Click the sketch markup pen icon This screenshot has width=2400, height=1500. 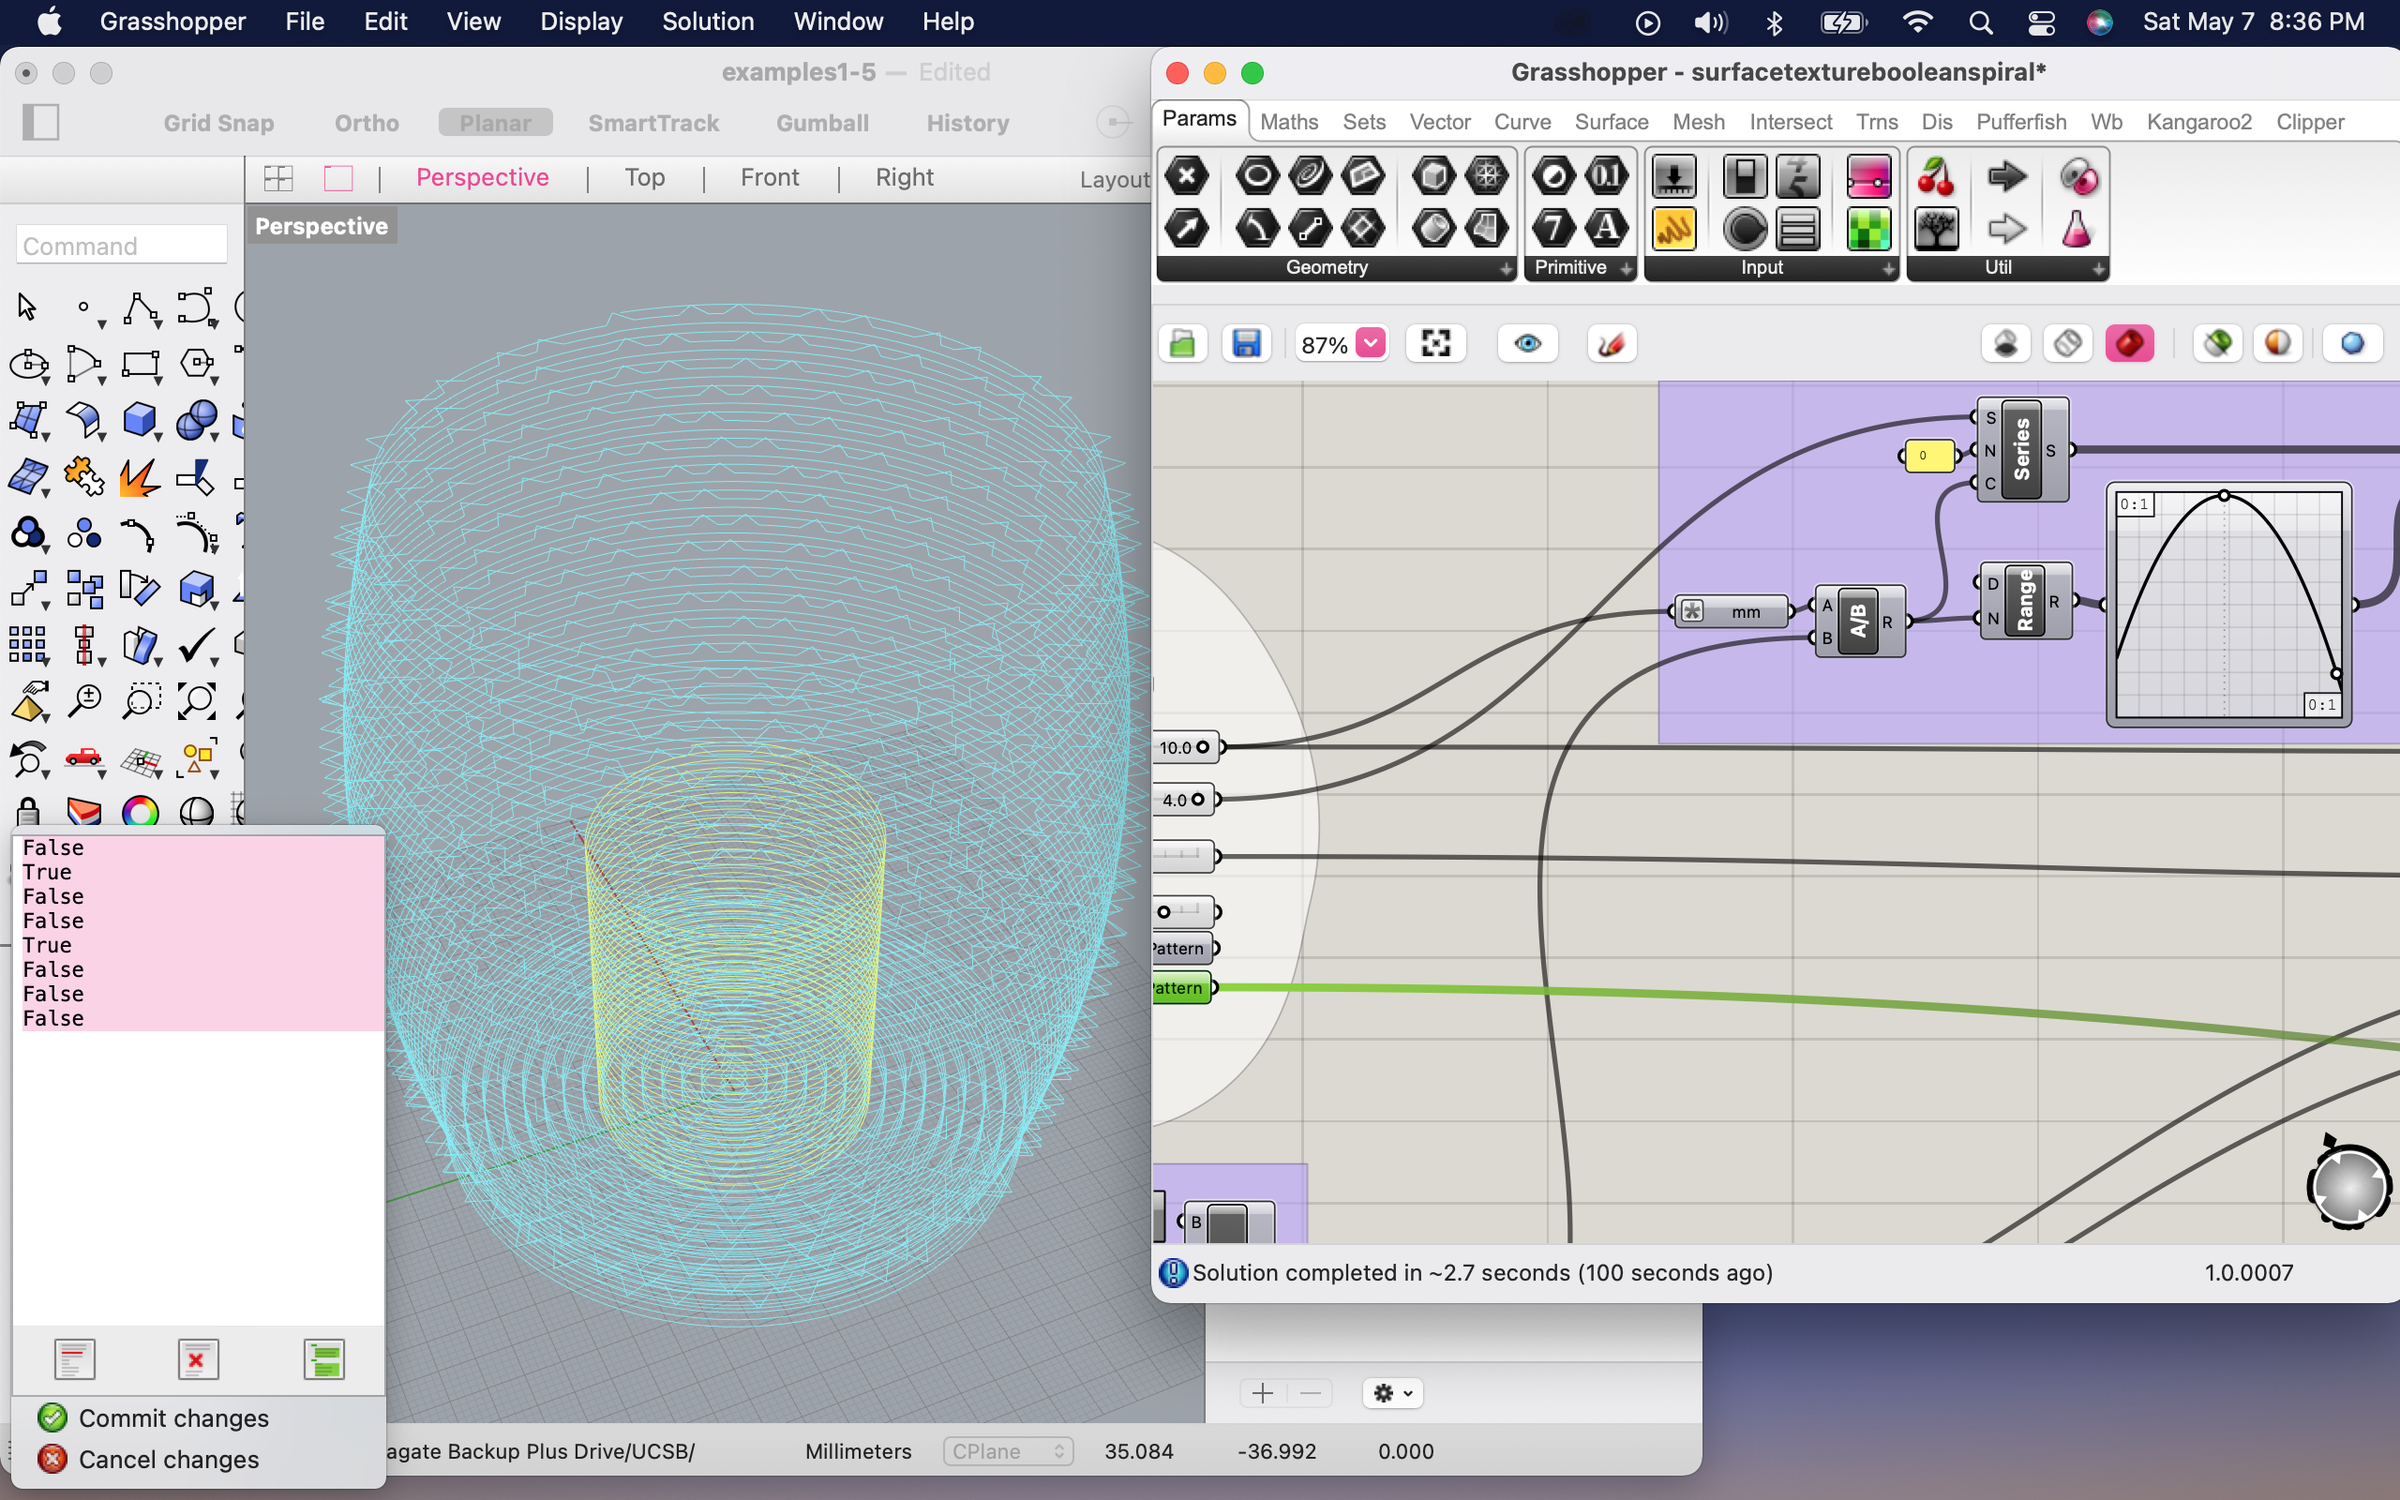[x=1611, y=344]
